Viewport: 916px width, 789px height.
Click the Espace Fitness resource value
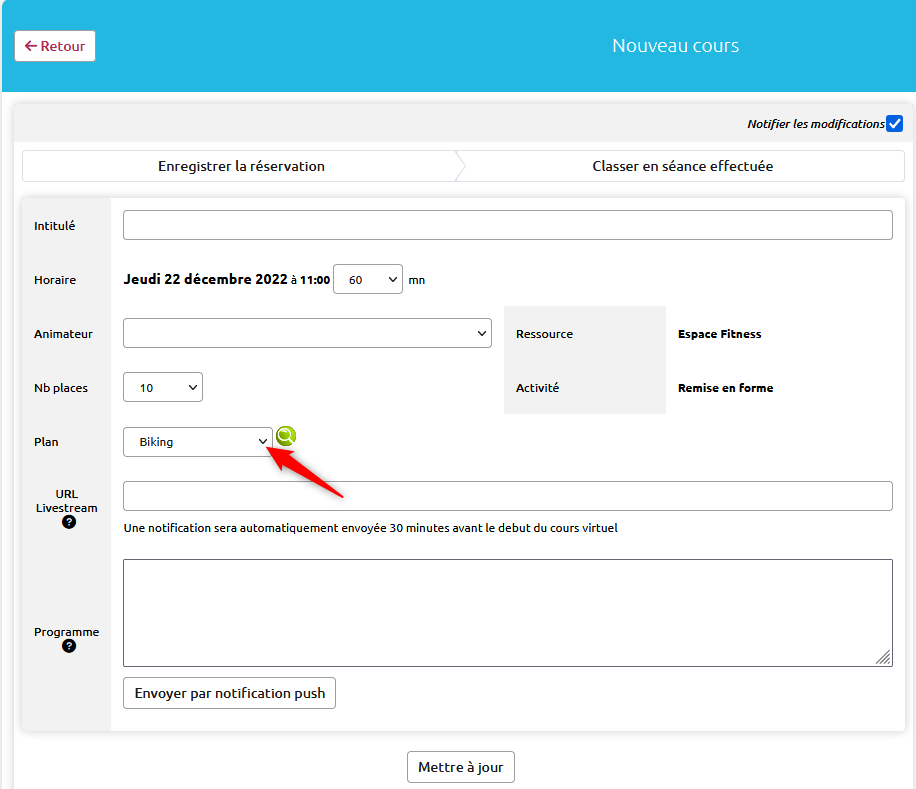(x=720, y=334)
